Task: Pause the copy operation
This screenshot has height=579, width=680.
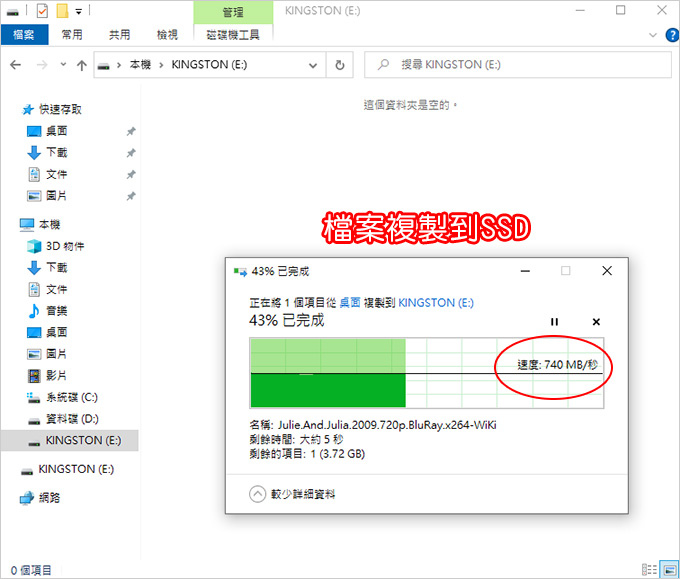Action: point(554,322)
